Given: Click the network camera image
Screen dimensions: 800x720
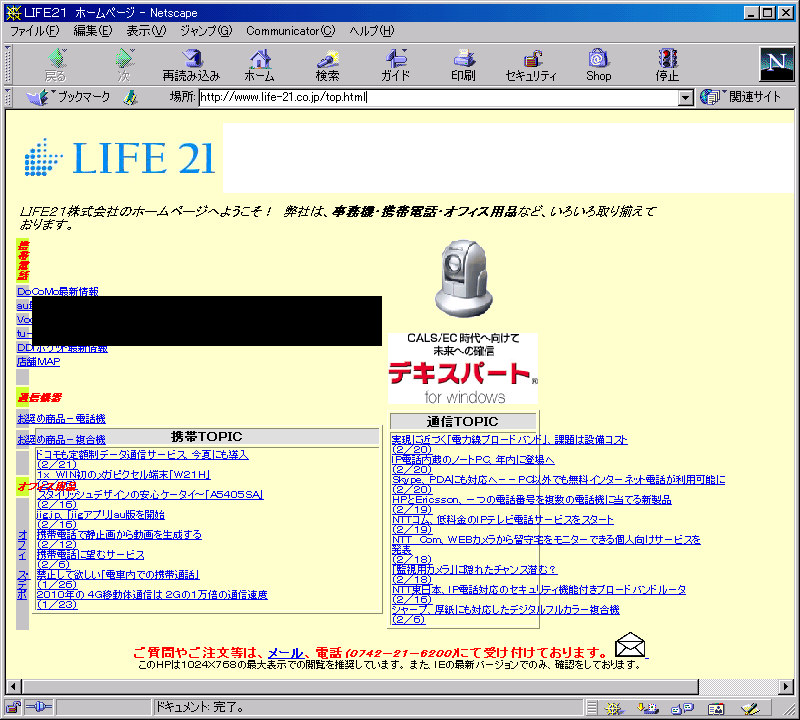Looking at the screenshot, I should [x=463, y=278].
